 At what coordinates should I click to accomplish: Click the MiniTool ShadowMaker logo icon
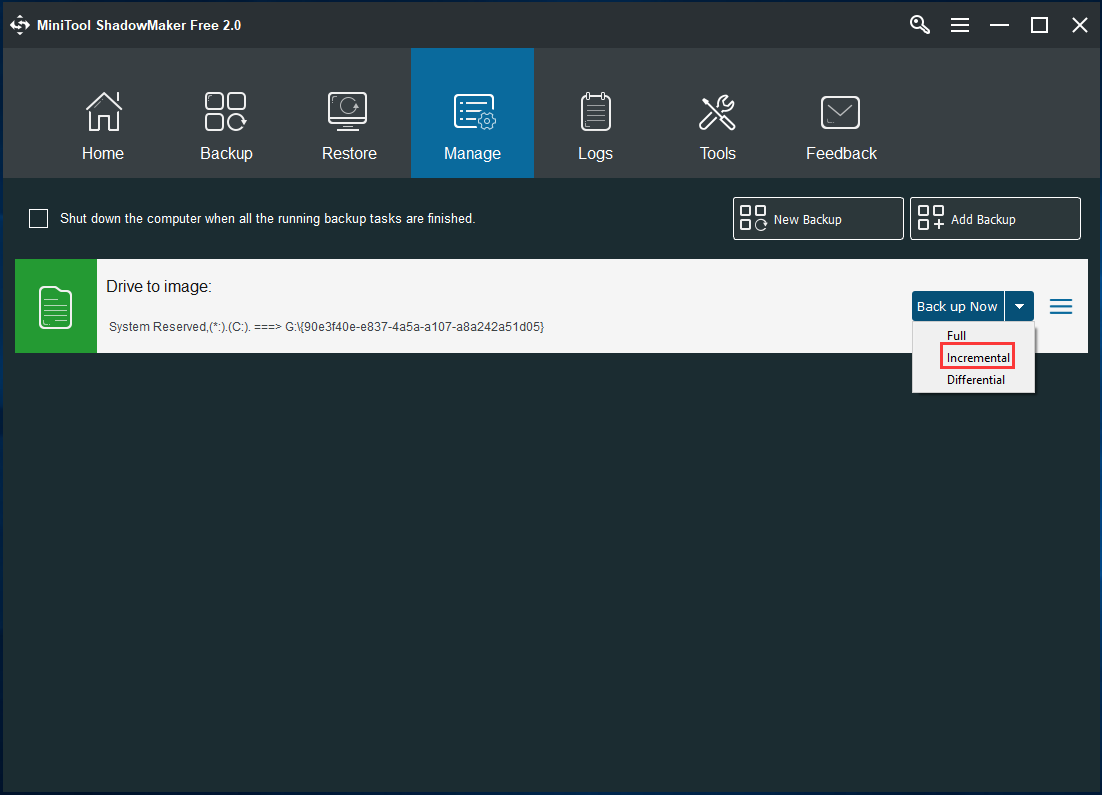(x=20, y=25)
